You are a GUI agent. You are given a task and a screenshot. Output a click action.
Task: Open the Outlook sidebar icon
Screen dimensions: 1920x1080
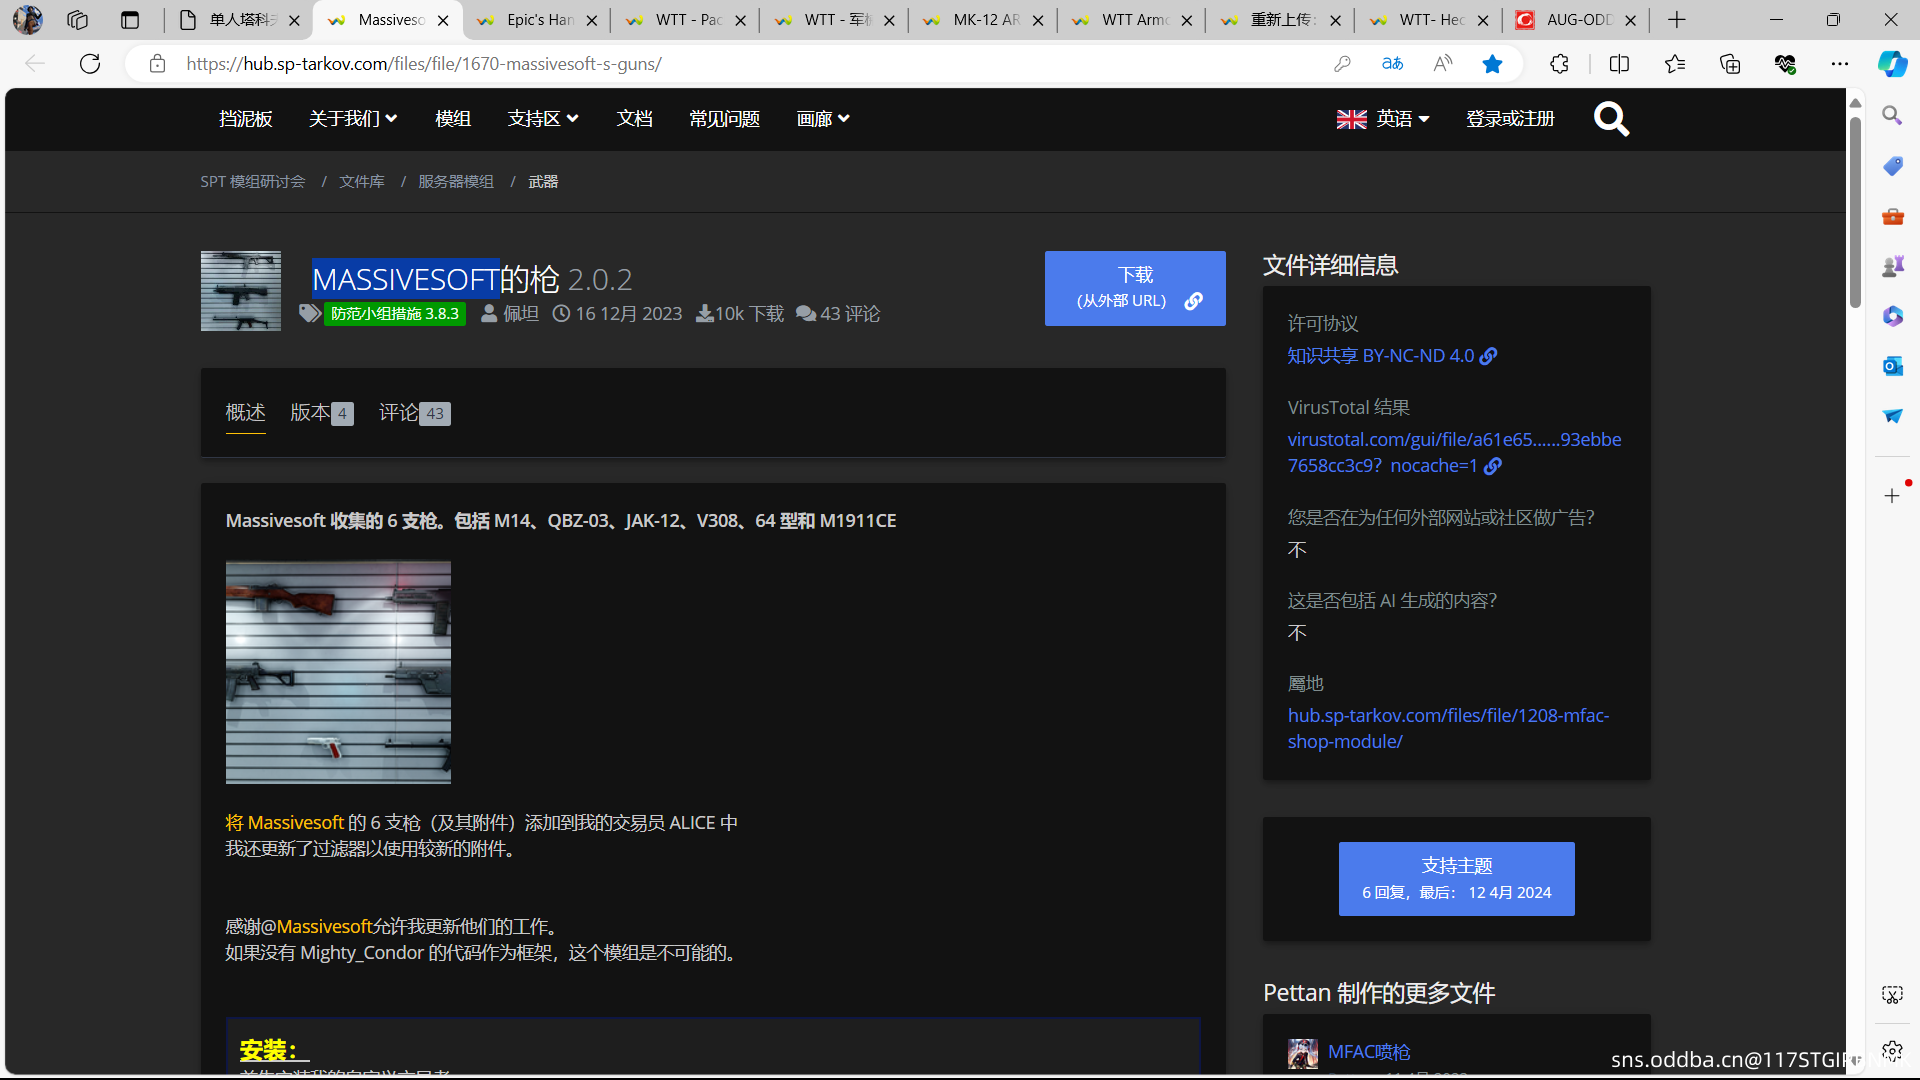(1892, 365)
